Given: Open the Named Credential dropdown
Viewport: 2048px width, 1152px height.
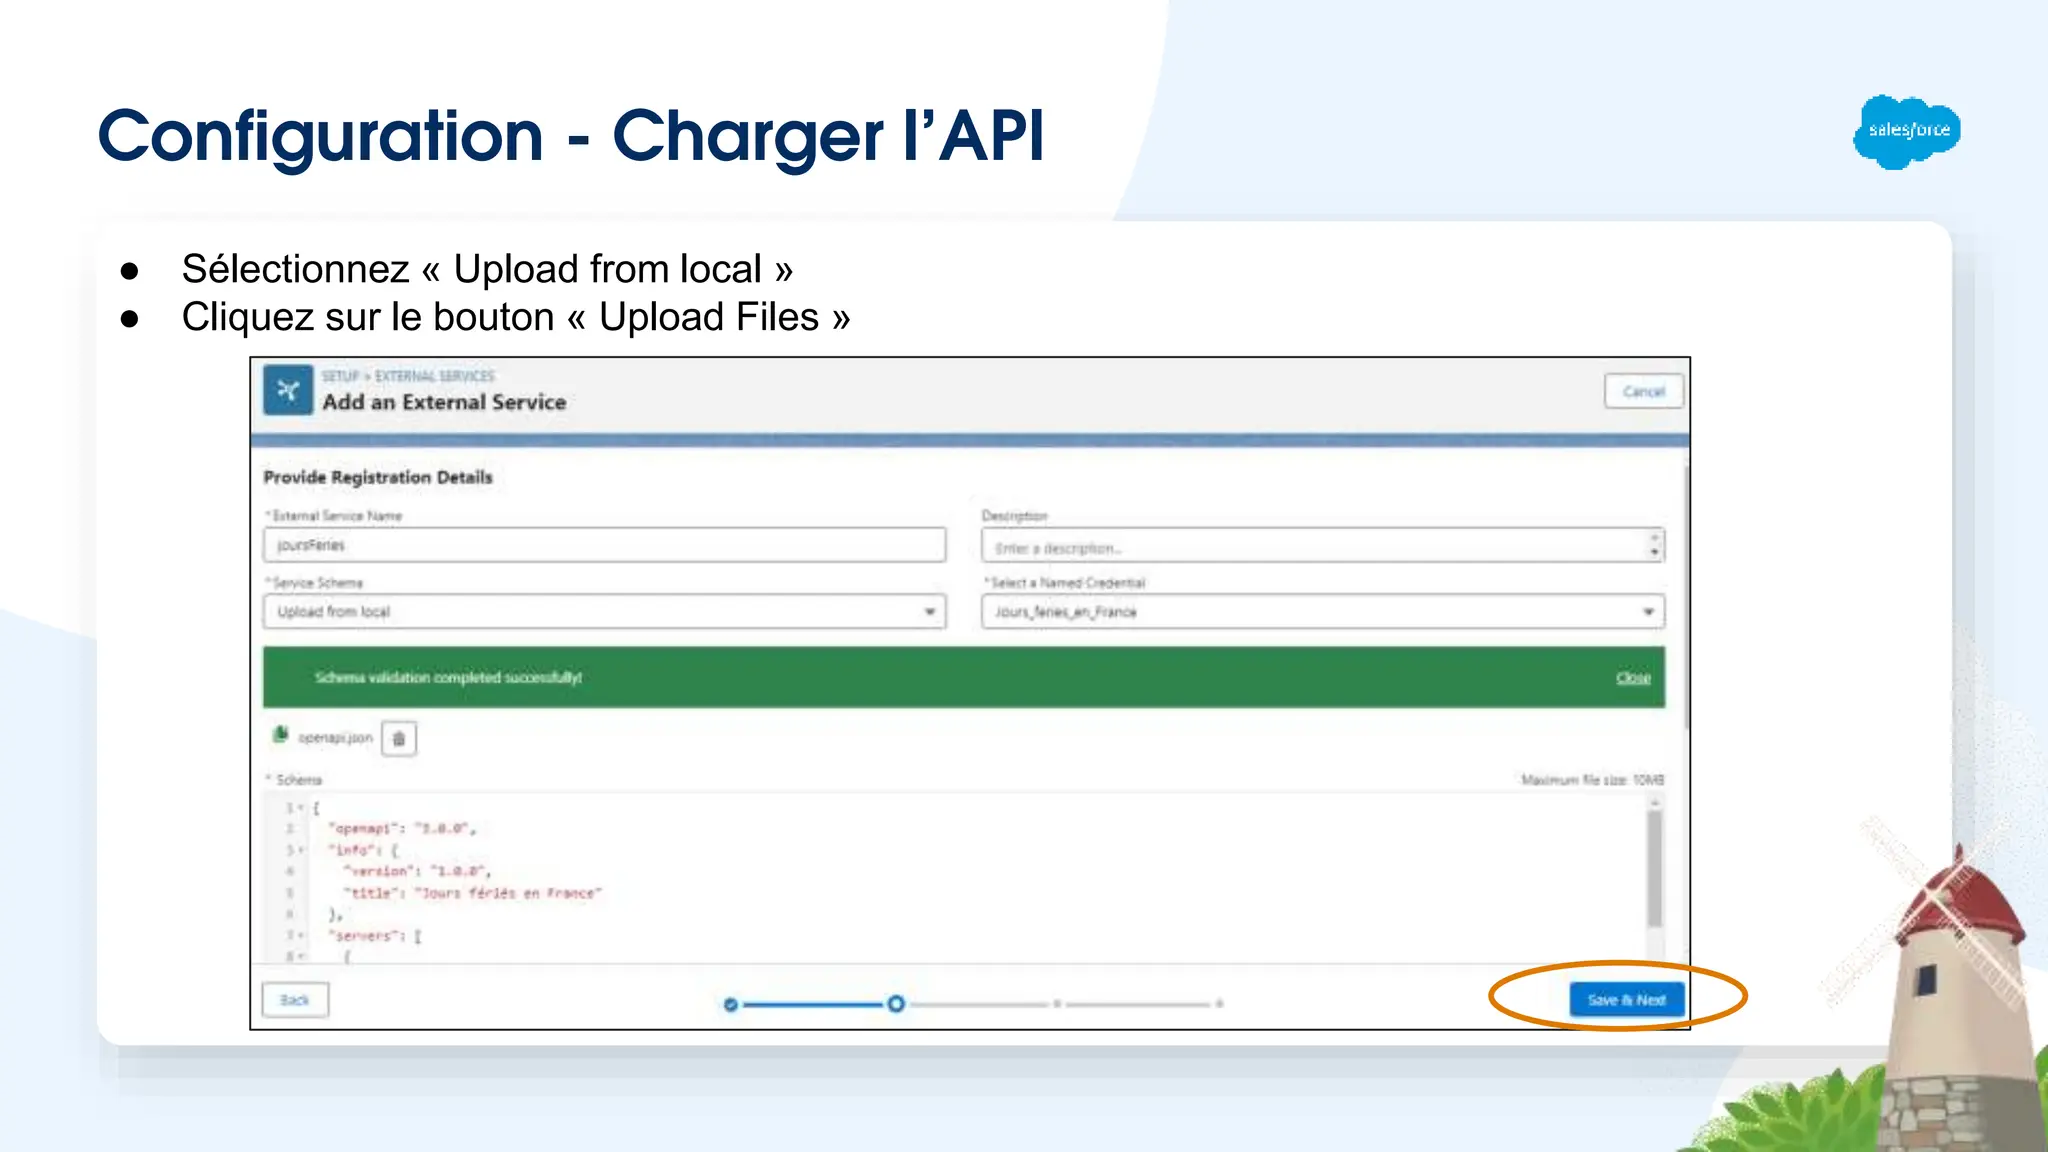Looking at the screenshot, I should pyautogui.click(x=1322, y=612).
